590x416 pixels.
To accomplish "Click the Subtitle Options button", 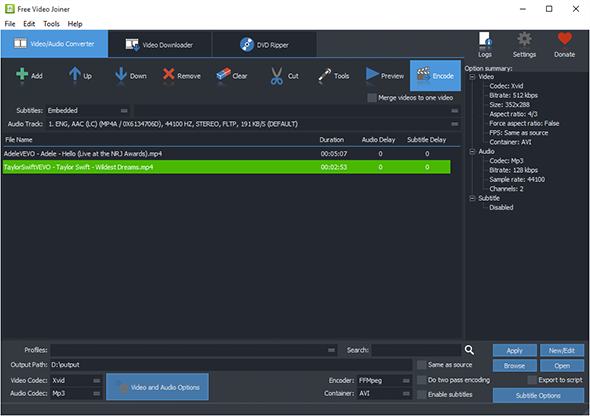I will pyautogui.click(x=538, y=395).
